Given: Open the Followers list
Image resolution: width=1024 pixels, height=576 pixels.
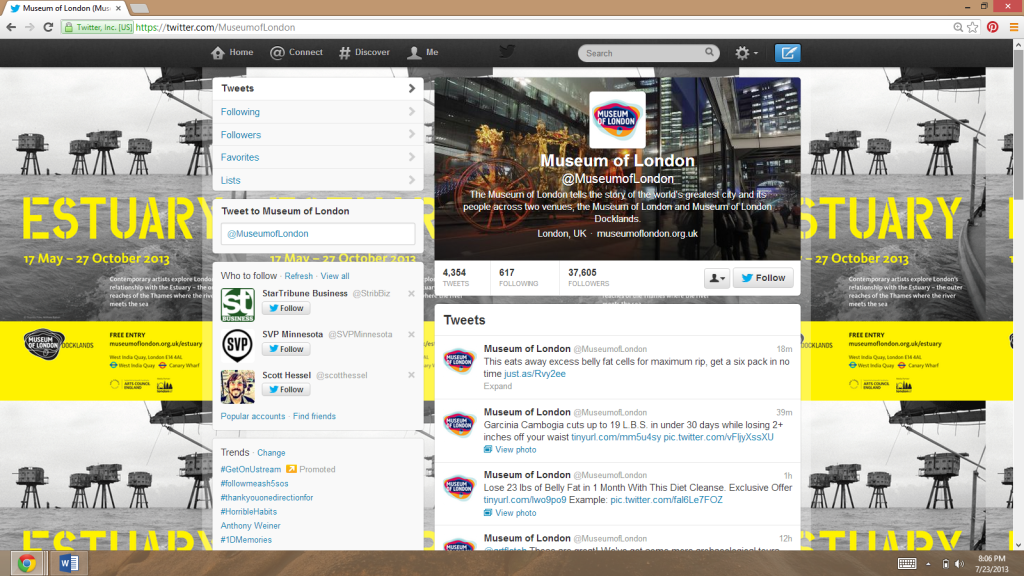Looking at the screenshot, I should pyautogui.click(x=318, y=135).
